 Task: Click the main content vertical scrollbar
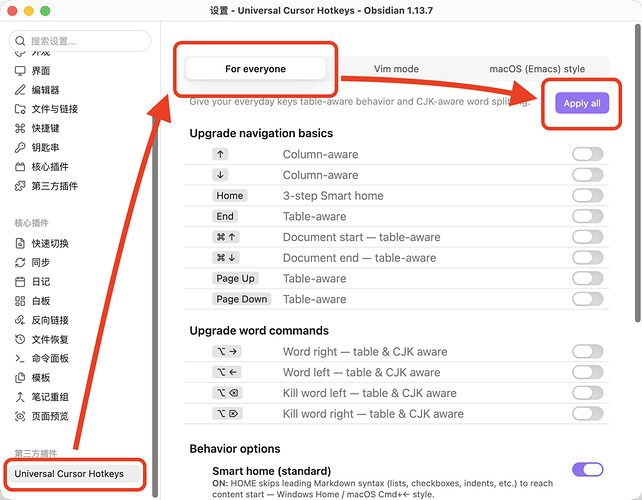click(x=638, y=173)
